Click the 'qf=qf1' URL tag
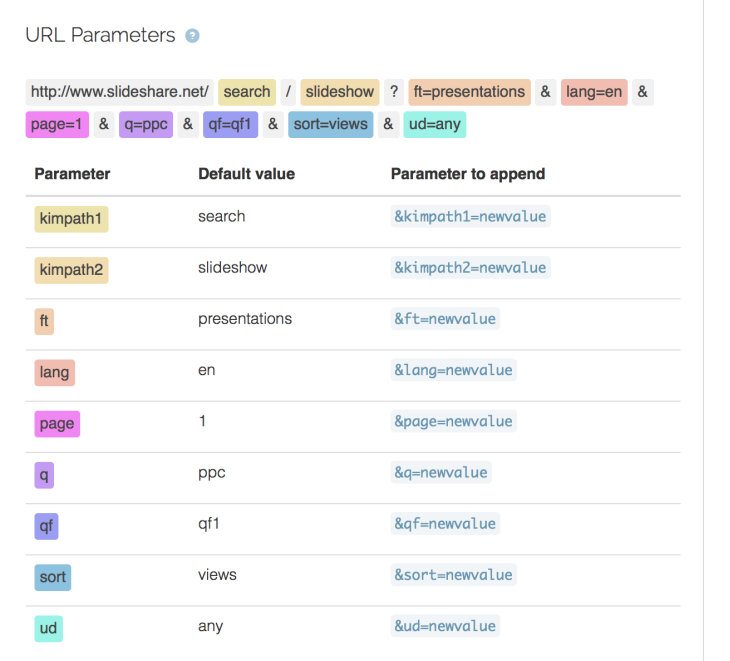The width and height of the screenshot is (730, 661). point(230,125)
